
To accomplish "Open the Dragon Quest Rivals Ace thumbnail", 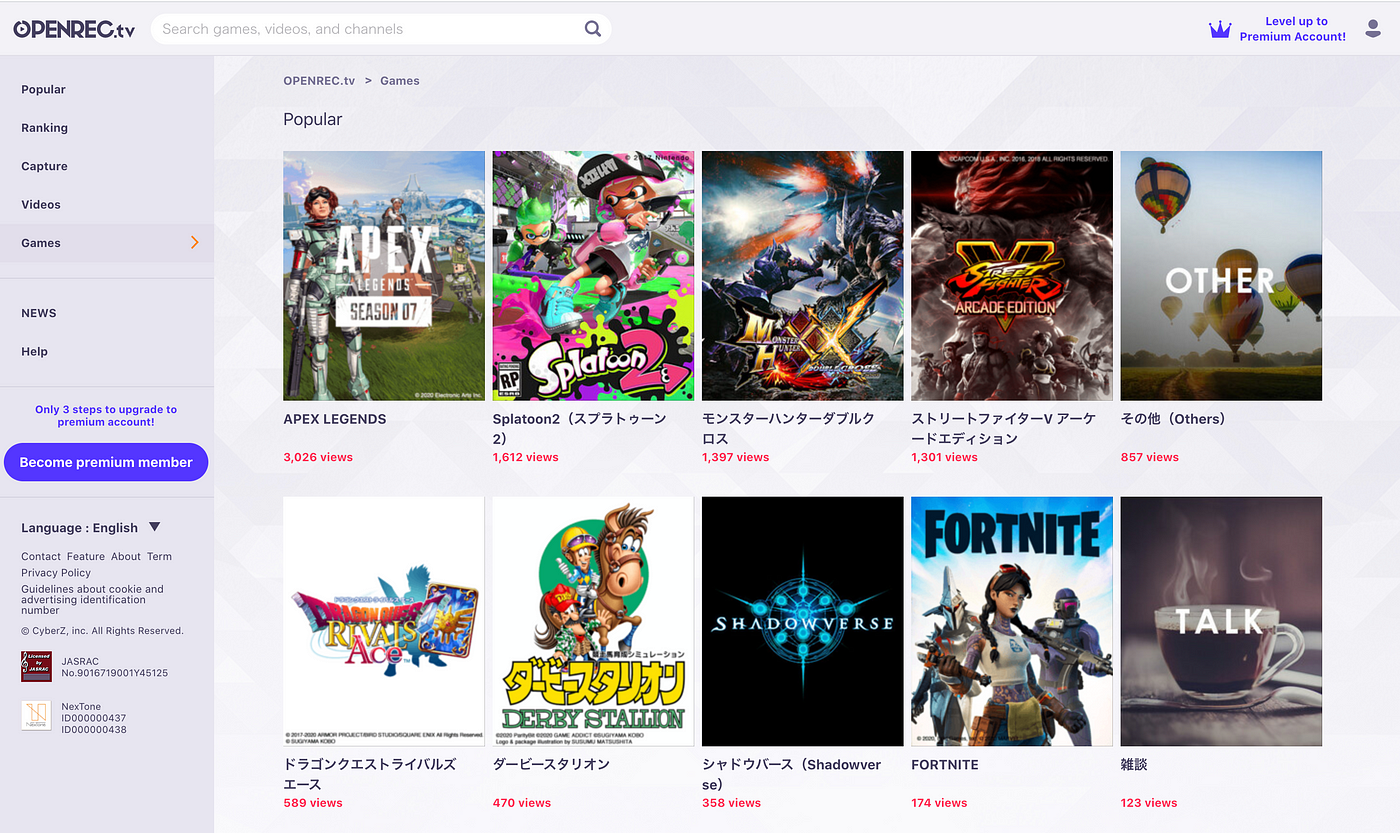I will point(384,621).
